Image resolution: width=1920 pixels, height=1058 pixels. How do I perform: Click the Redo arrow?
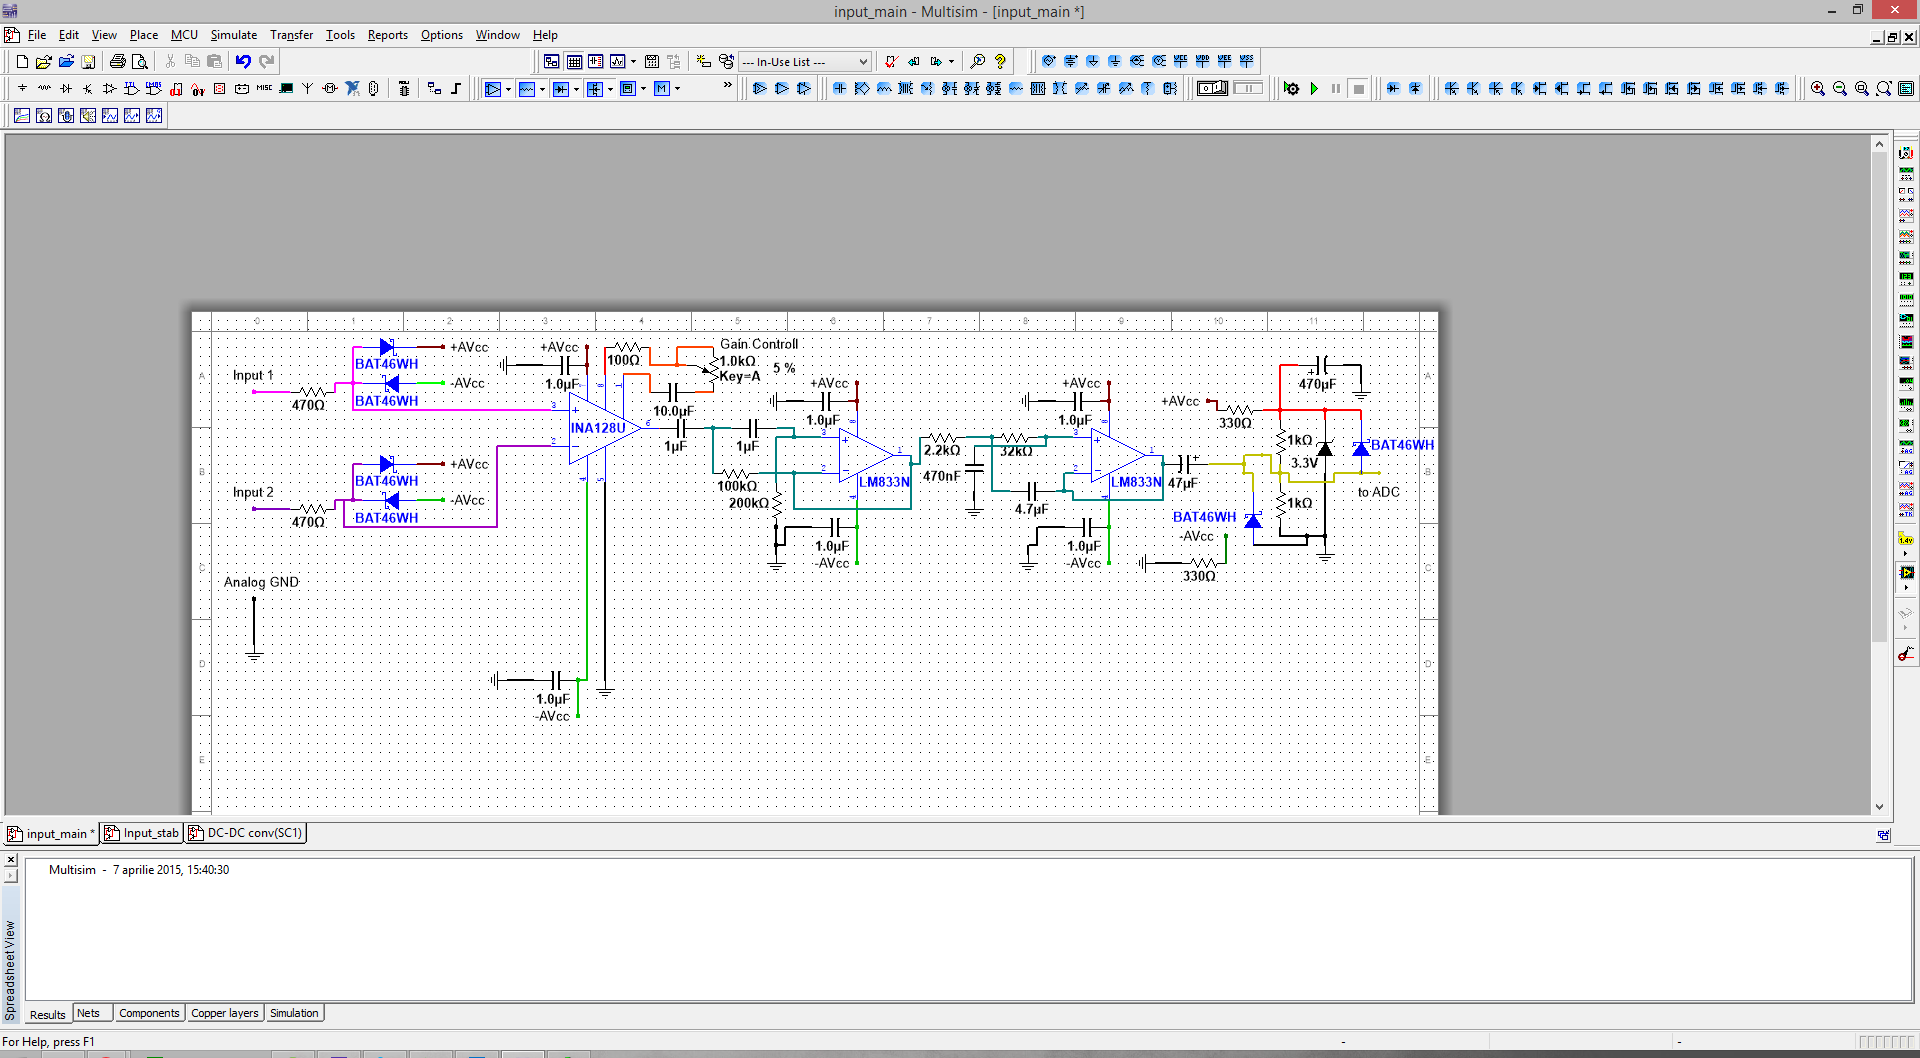click(266, 62)
